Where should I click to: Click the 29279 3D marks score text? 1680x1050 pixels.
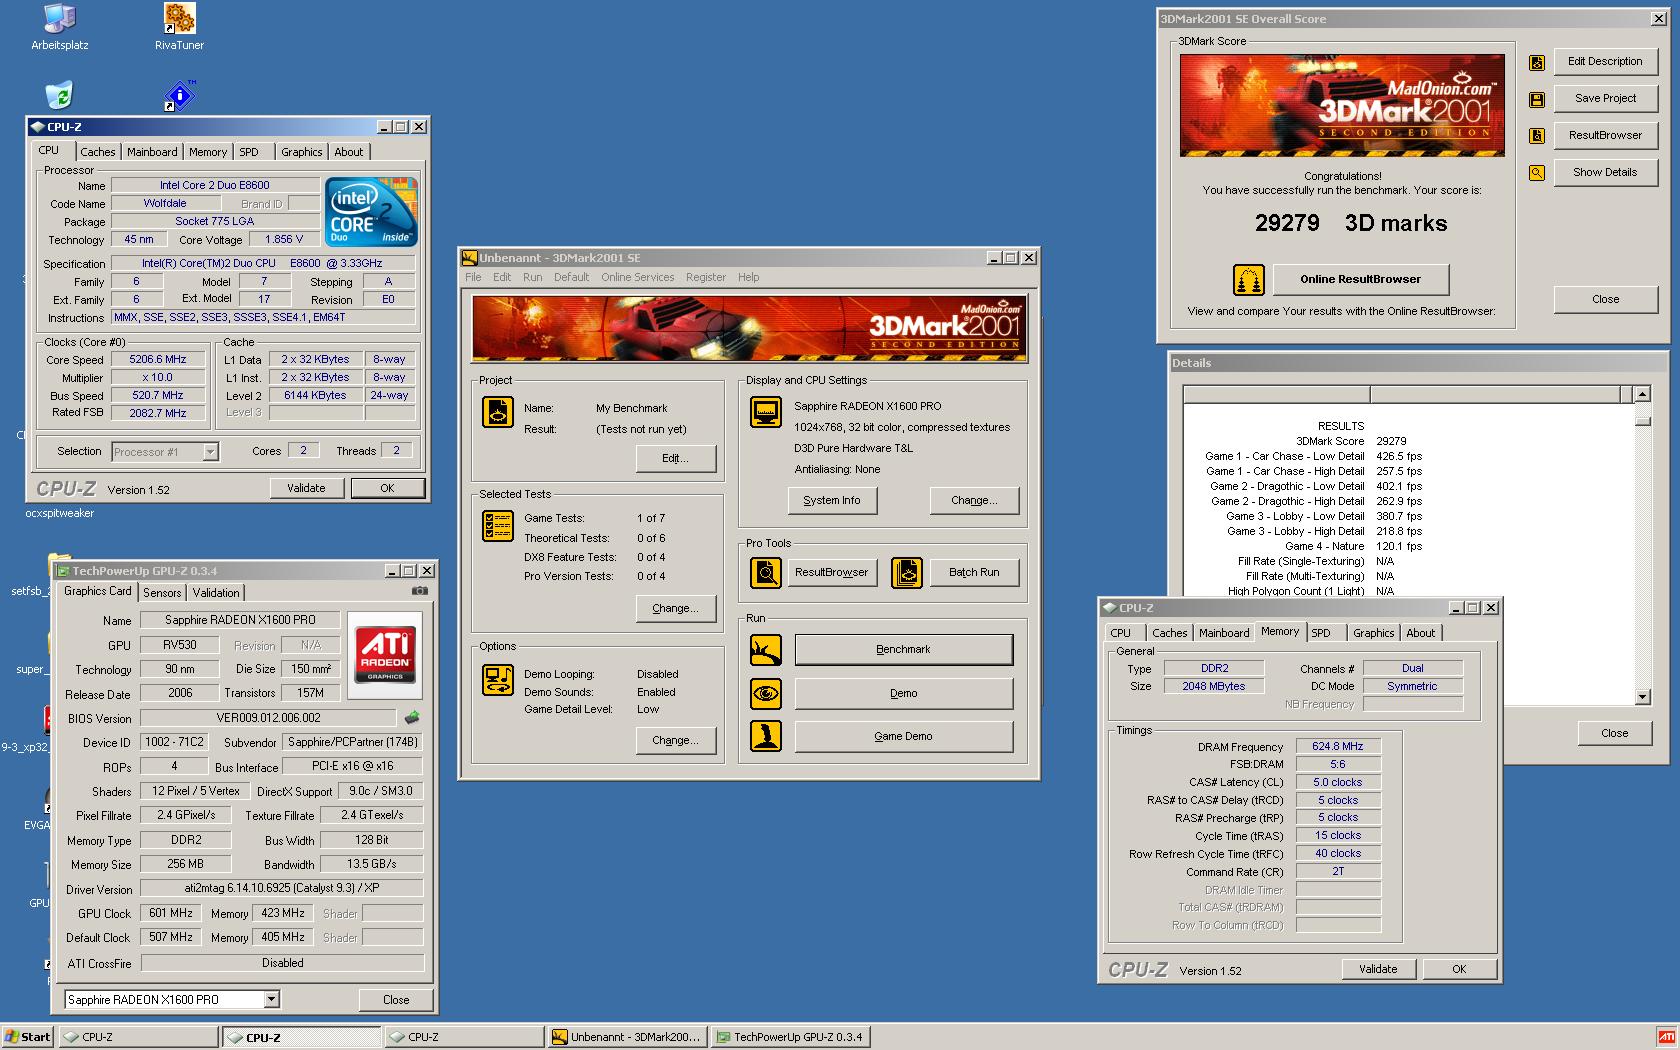[1351, 223]
